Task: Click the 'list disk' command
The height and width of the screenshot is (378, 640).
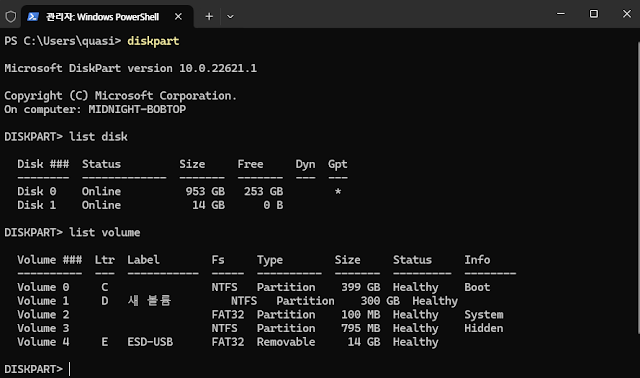Action: tap(98, 137)
